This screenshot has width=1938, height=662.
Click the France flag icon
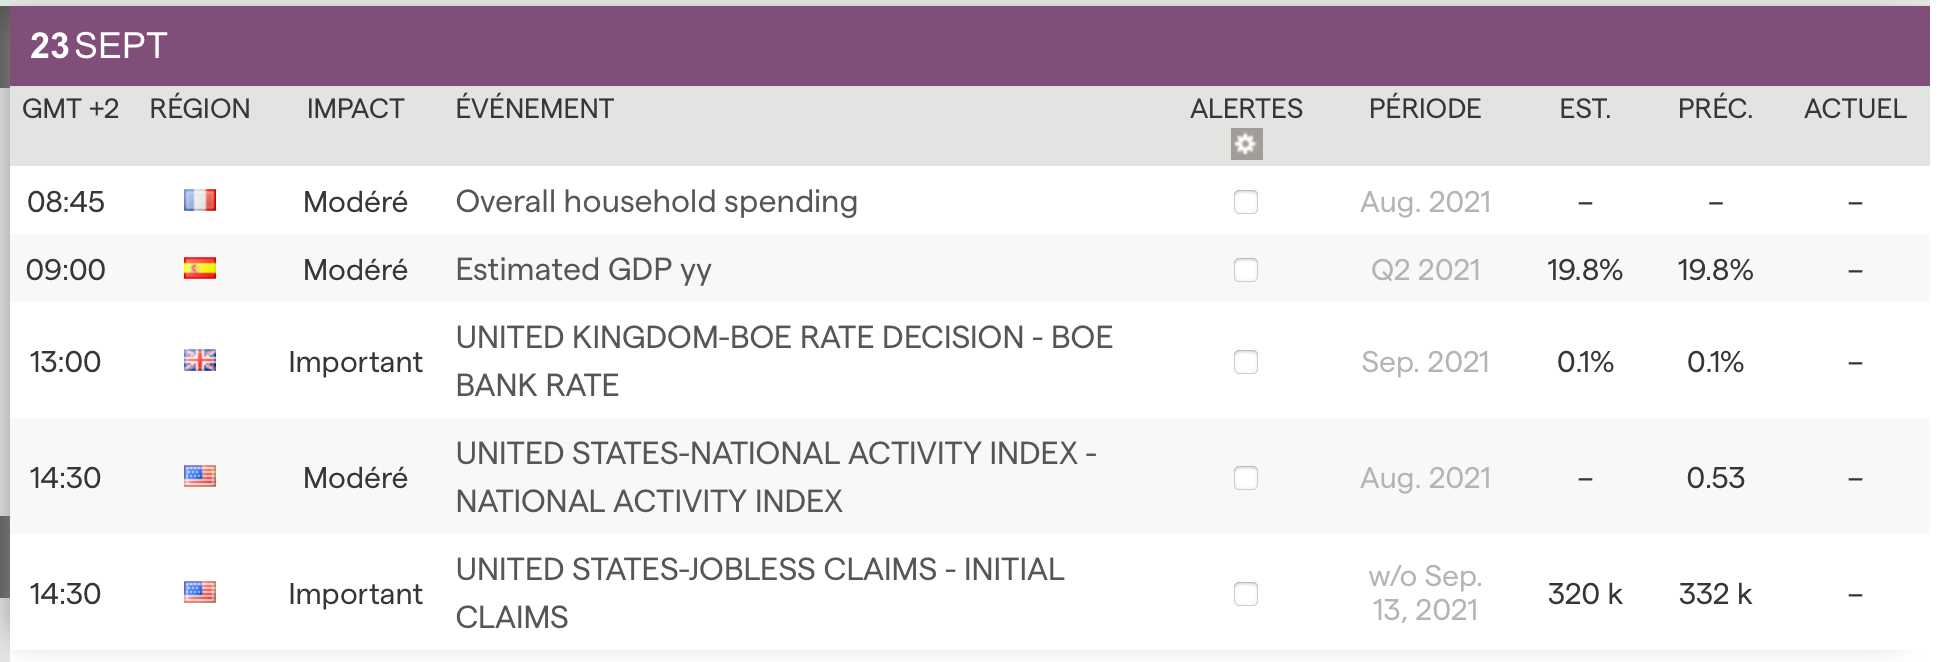pyautogui.click(x=200, y=201)
